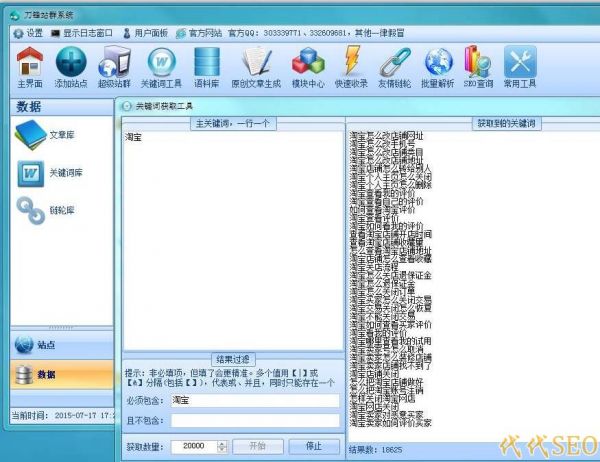Increase 获取数量 with the up arrow

pos(222,444)
